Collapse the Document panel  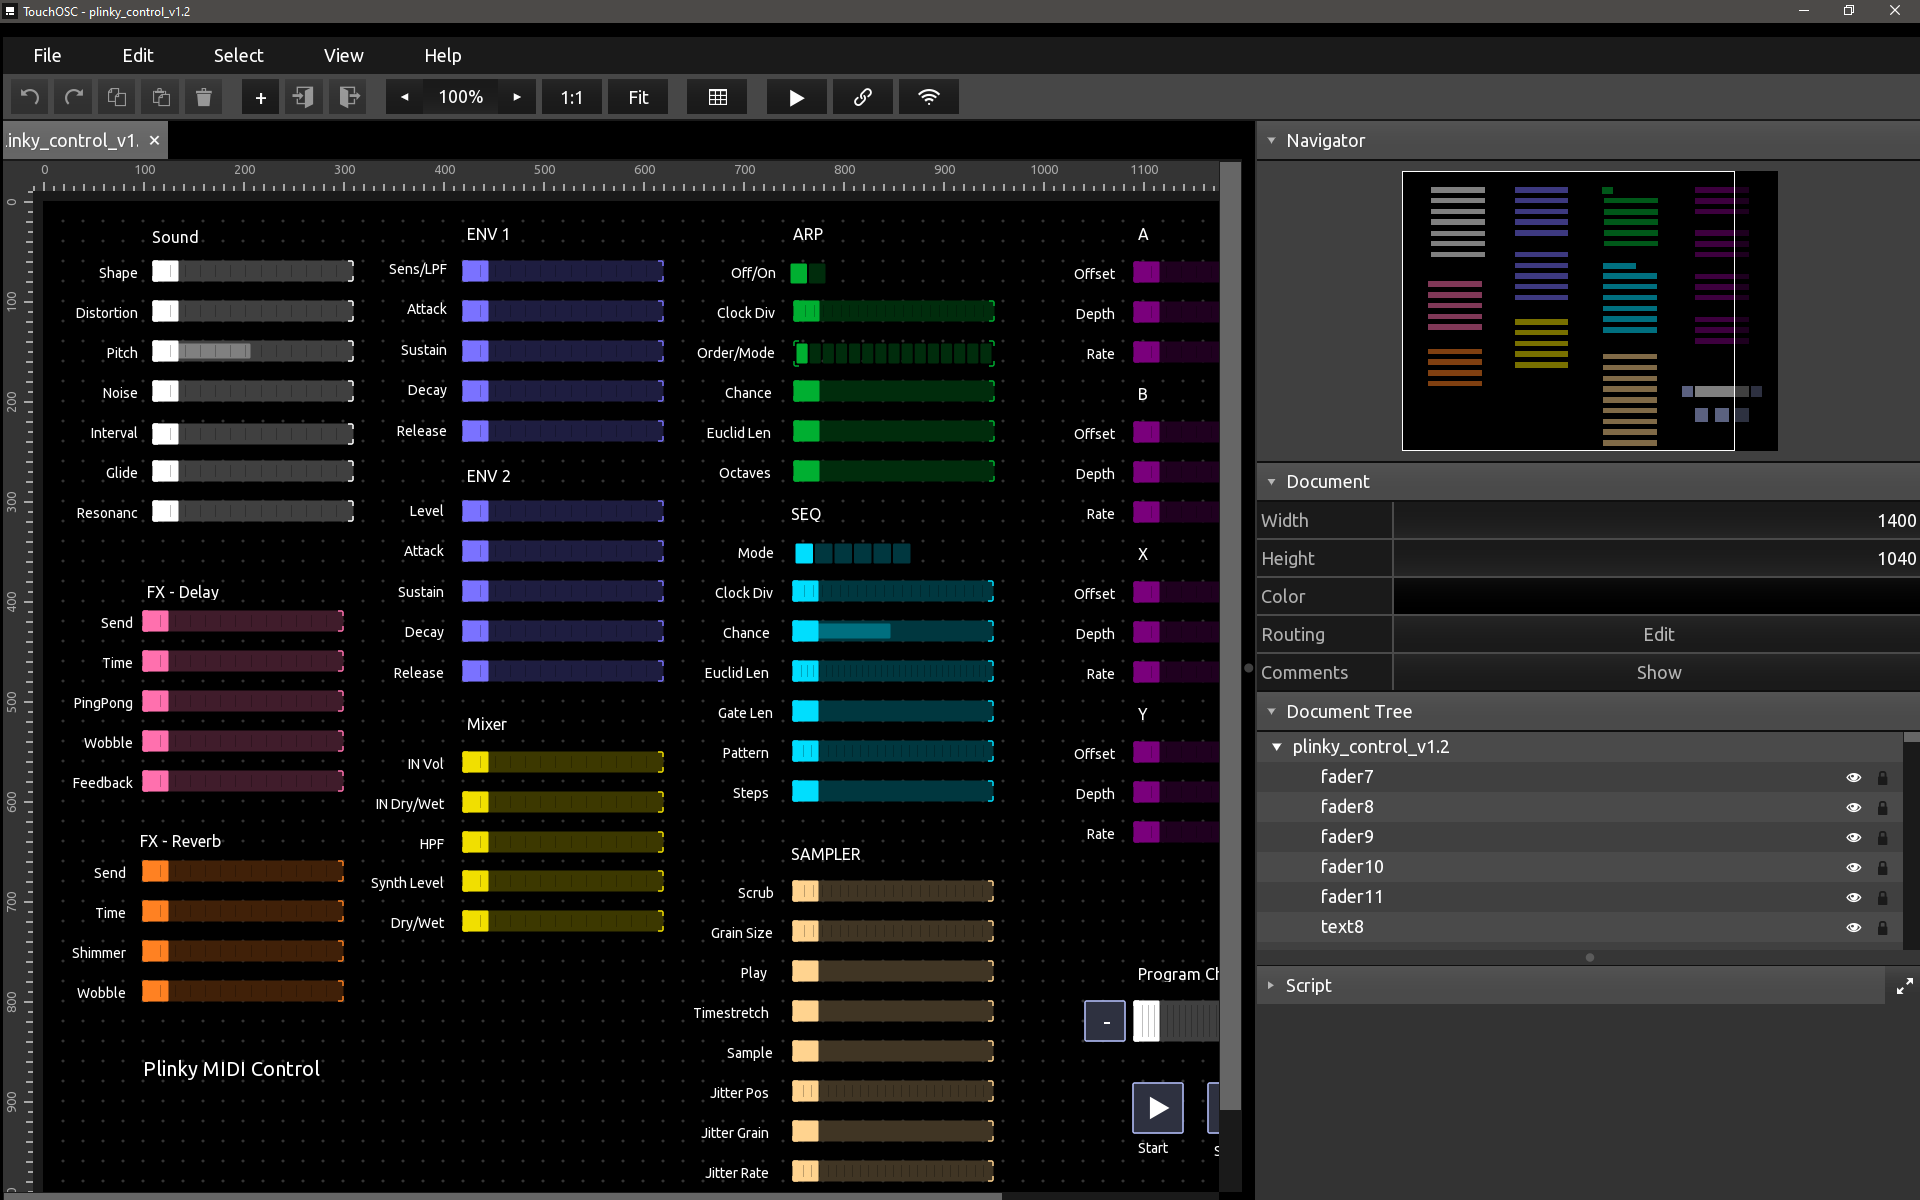1271,482
